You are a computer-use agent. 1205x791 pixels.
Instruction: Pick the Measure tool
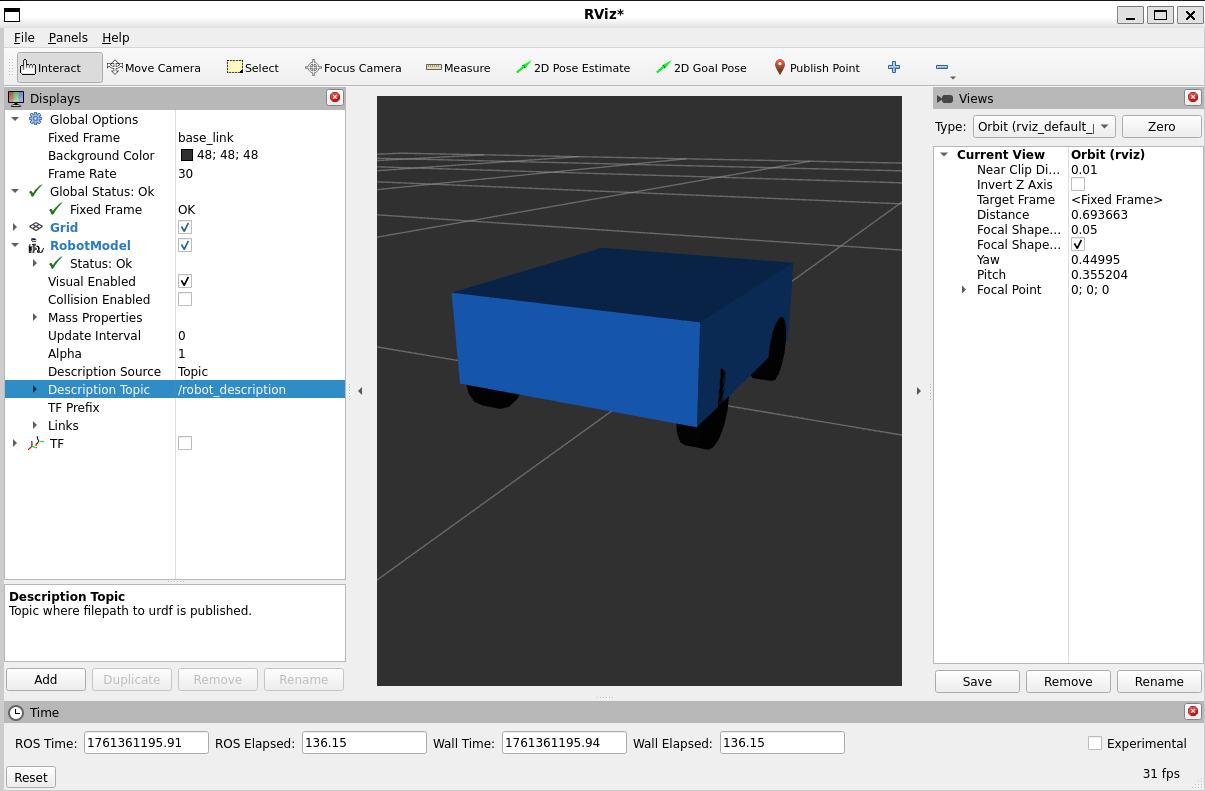[x=458, y=68]
